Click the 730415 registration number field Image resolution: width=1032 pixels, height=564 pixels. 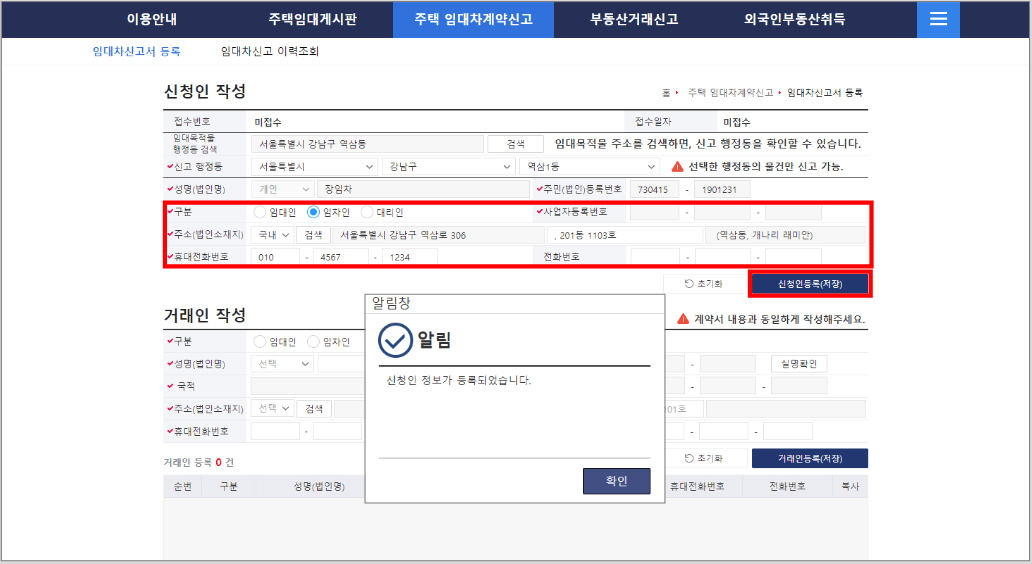[654, 190]
